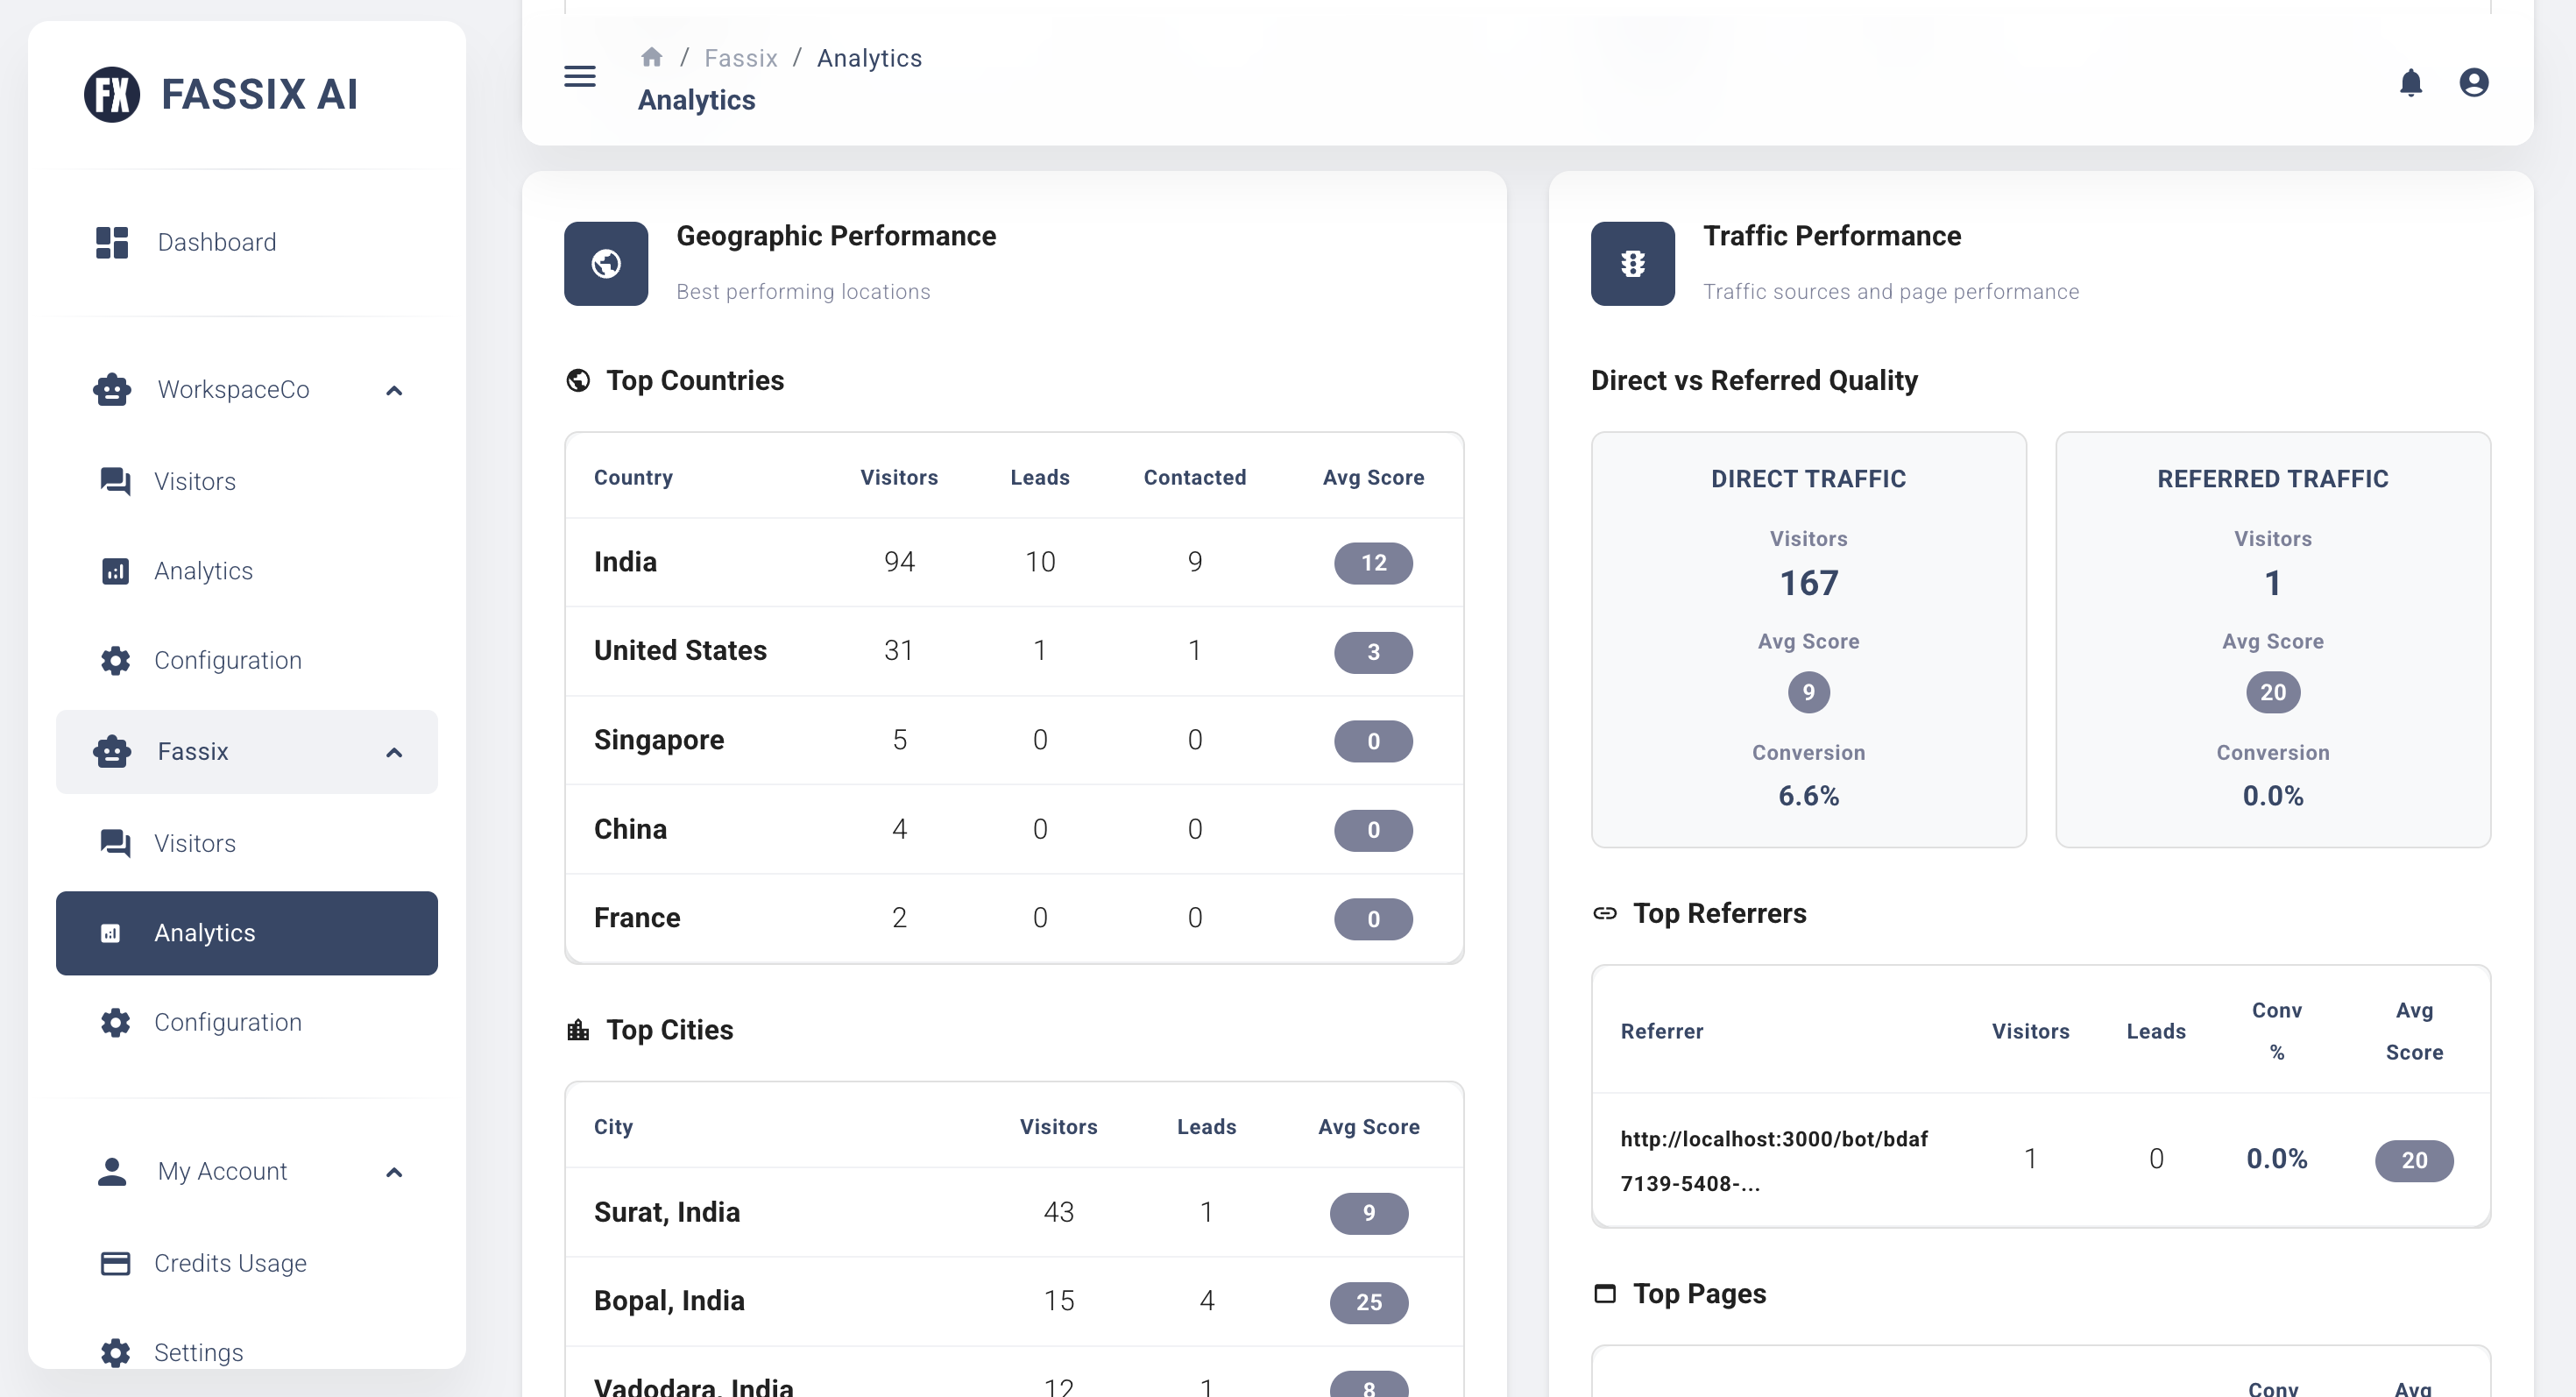The height and width of the screenshot is (1397, 2576).
Task: Go to Settings in sidebar
Action: (198, 1352)
